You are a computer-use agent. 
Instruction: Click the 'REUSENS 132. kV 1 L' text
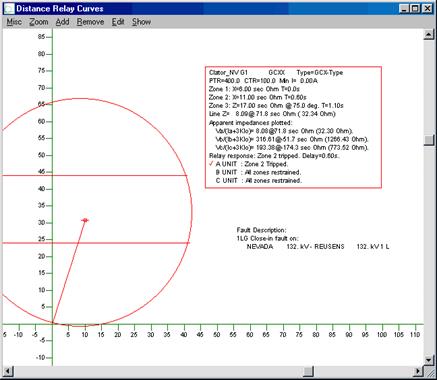352,247
